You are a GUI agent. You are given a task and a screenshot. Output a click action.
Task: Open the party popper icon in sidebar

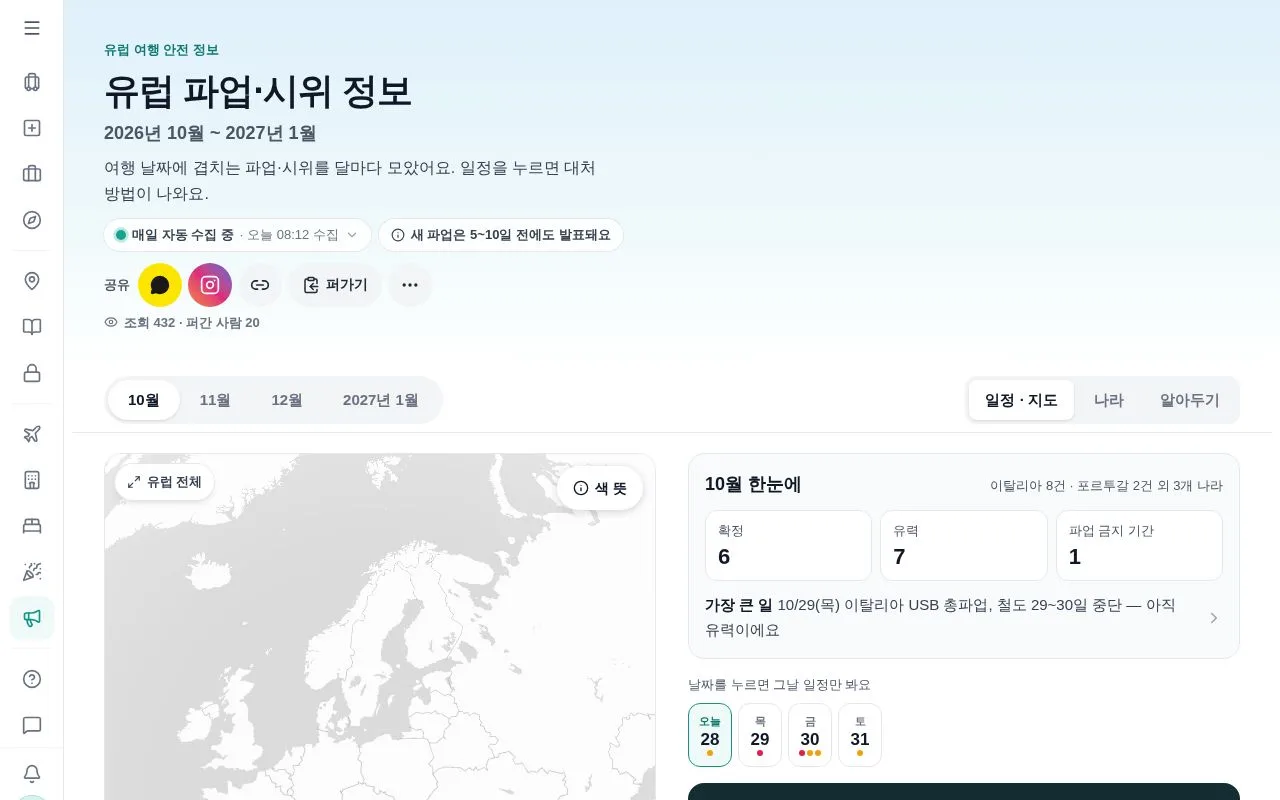(x=32, y=572)
